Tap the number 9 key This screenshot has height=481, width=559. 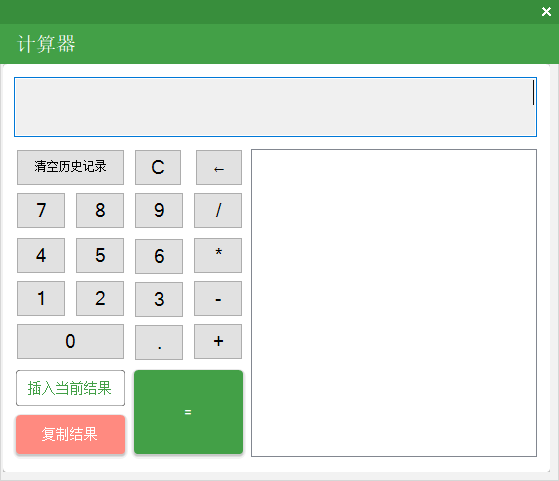(x=159, y=210)
